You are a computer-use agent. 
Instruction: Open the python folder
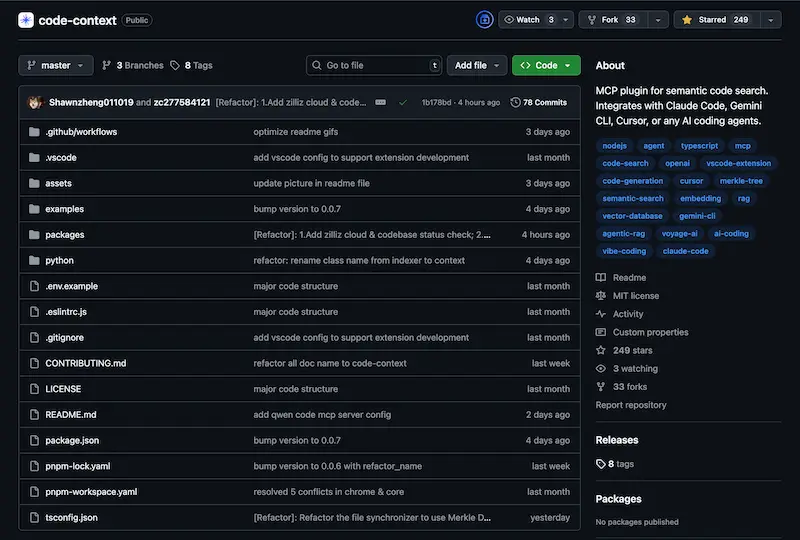coord(59,260)
